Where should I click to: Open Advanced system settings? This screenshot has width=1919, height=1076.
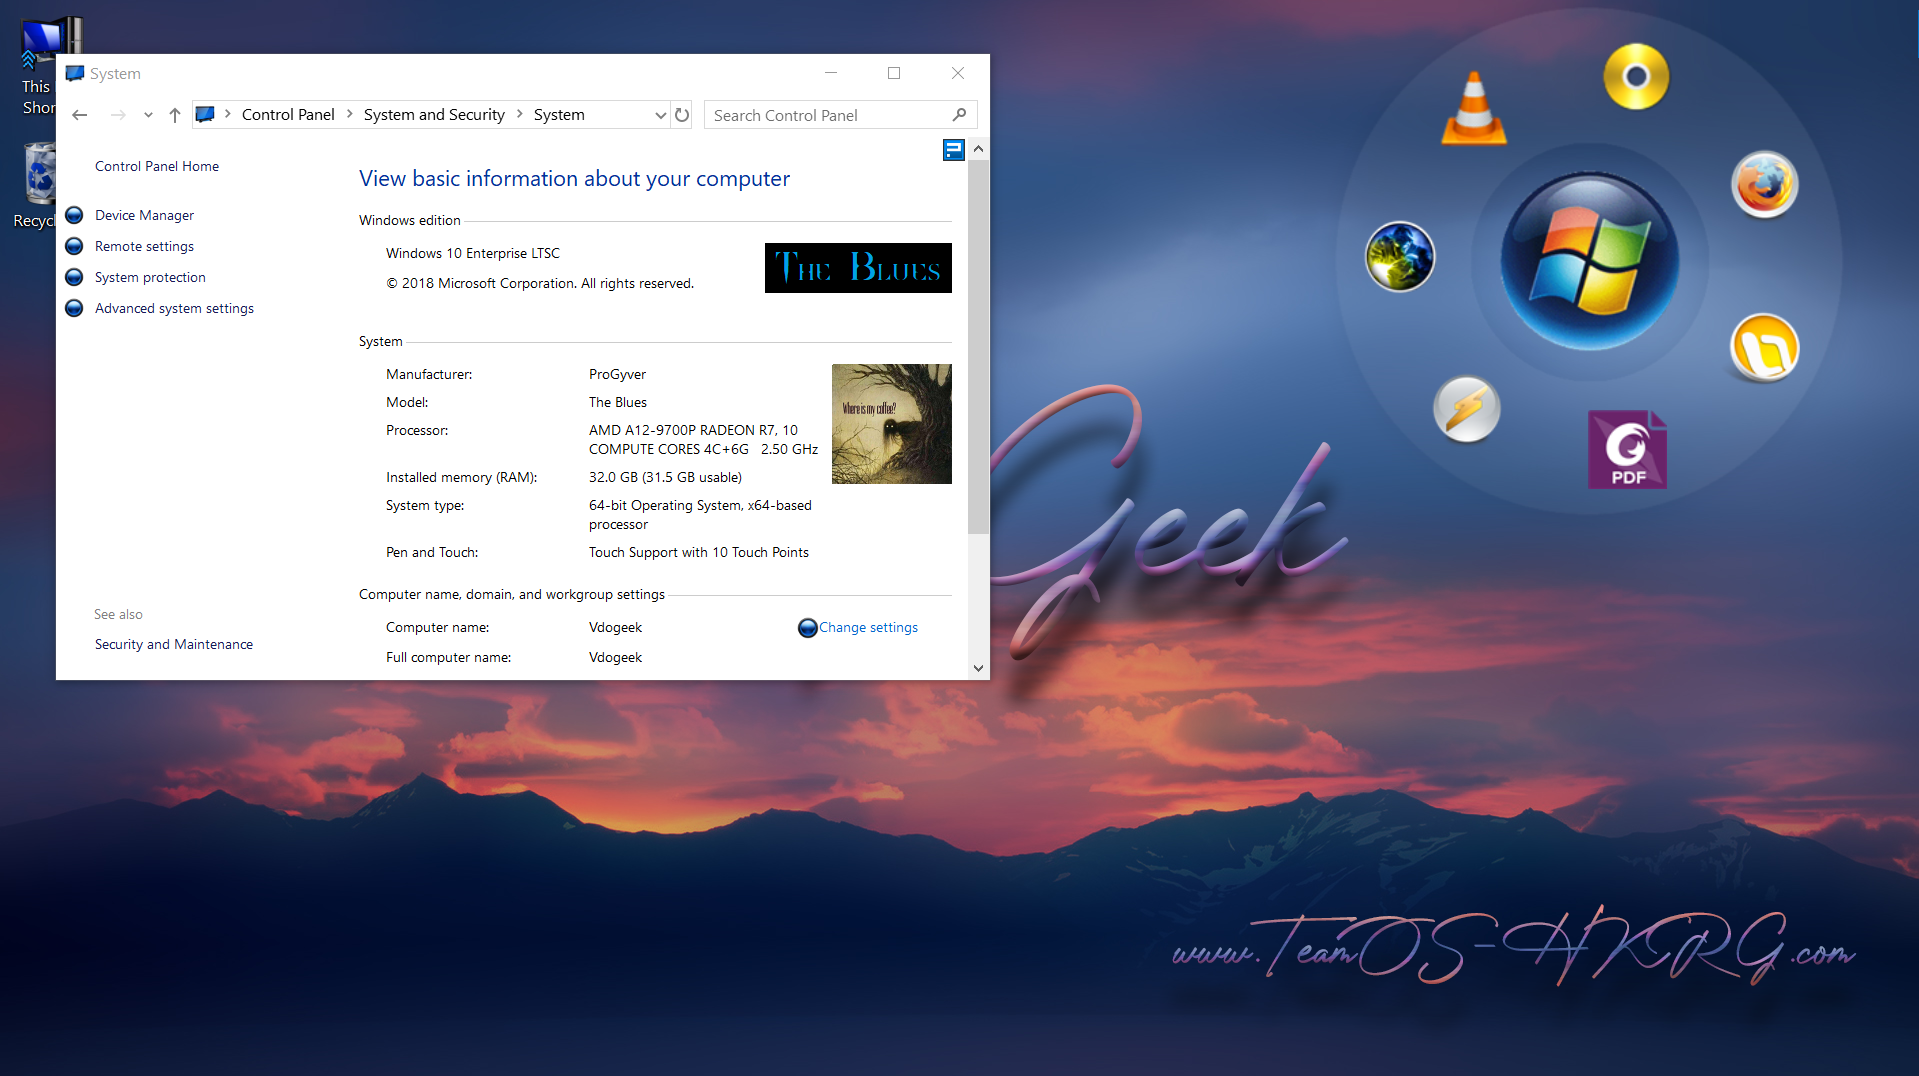[174, 308]
